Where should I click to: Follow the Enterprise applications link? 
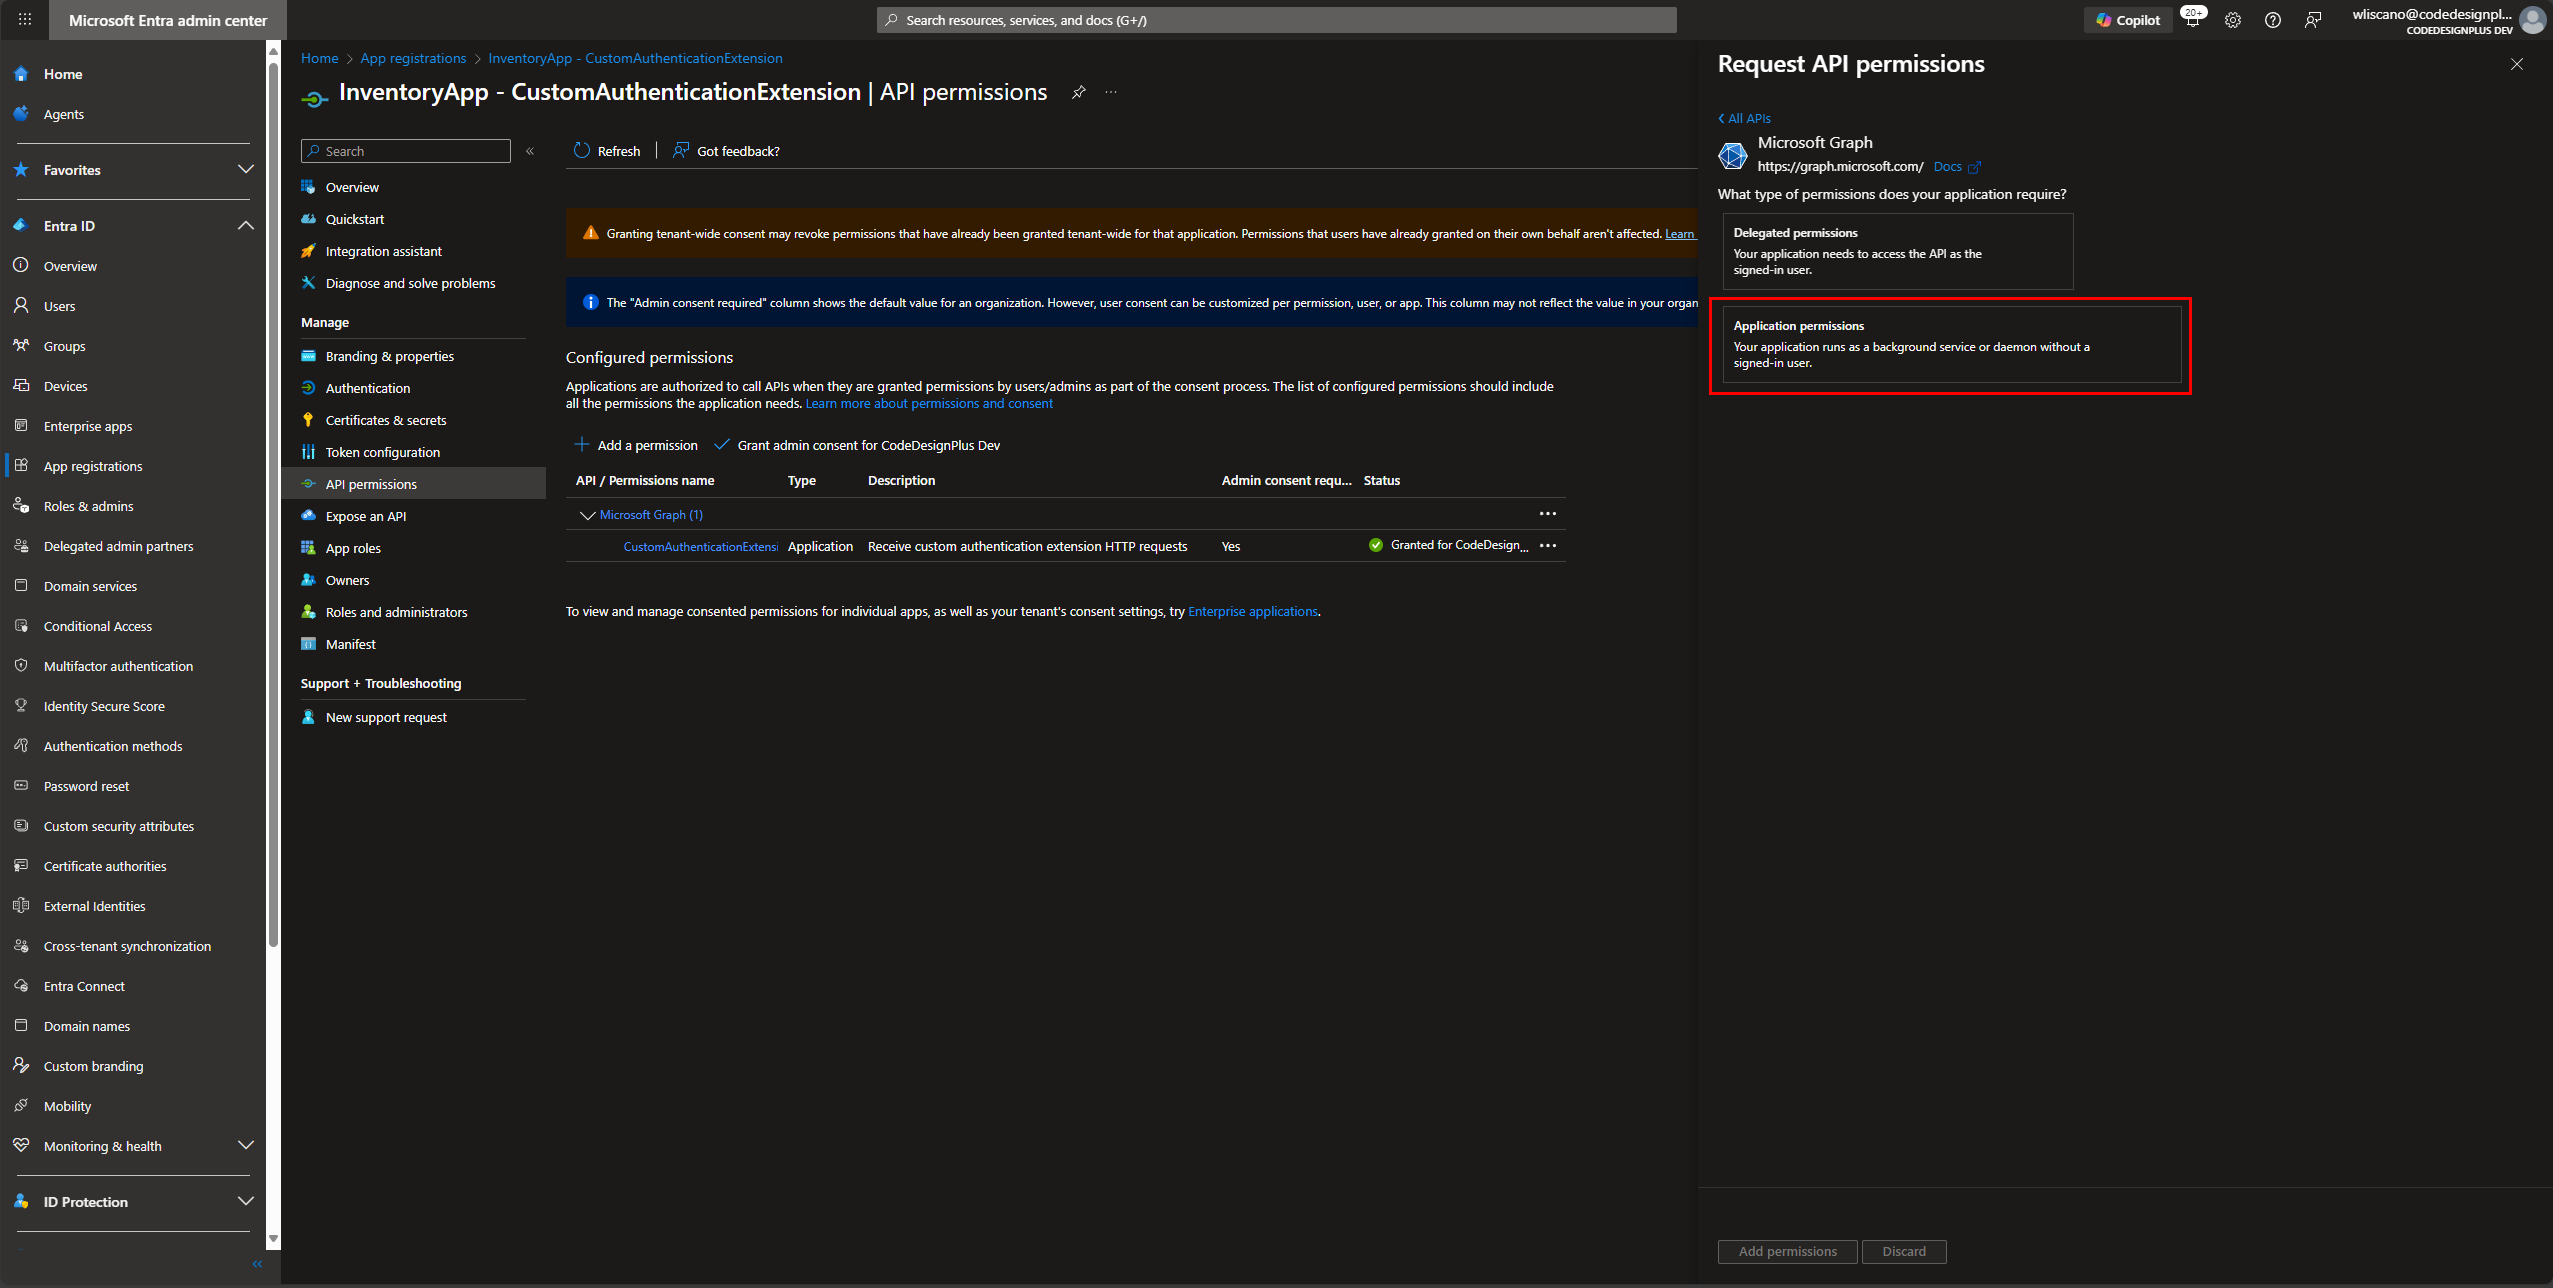[x=1253, y=611]
